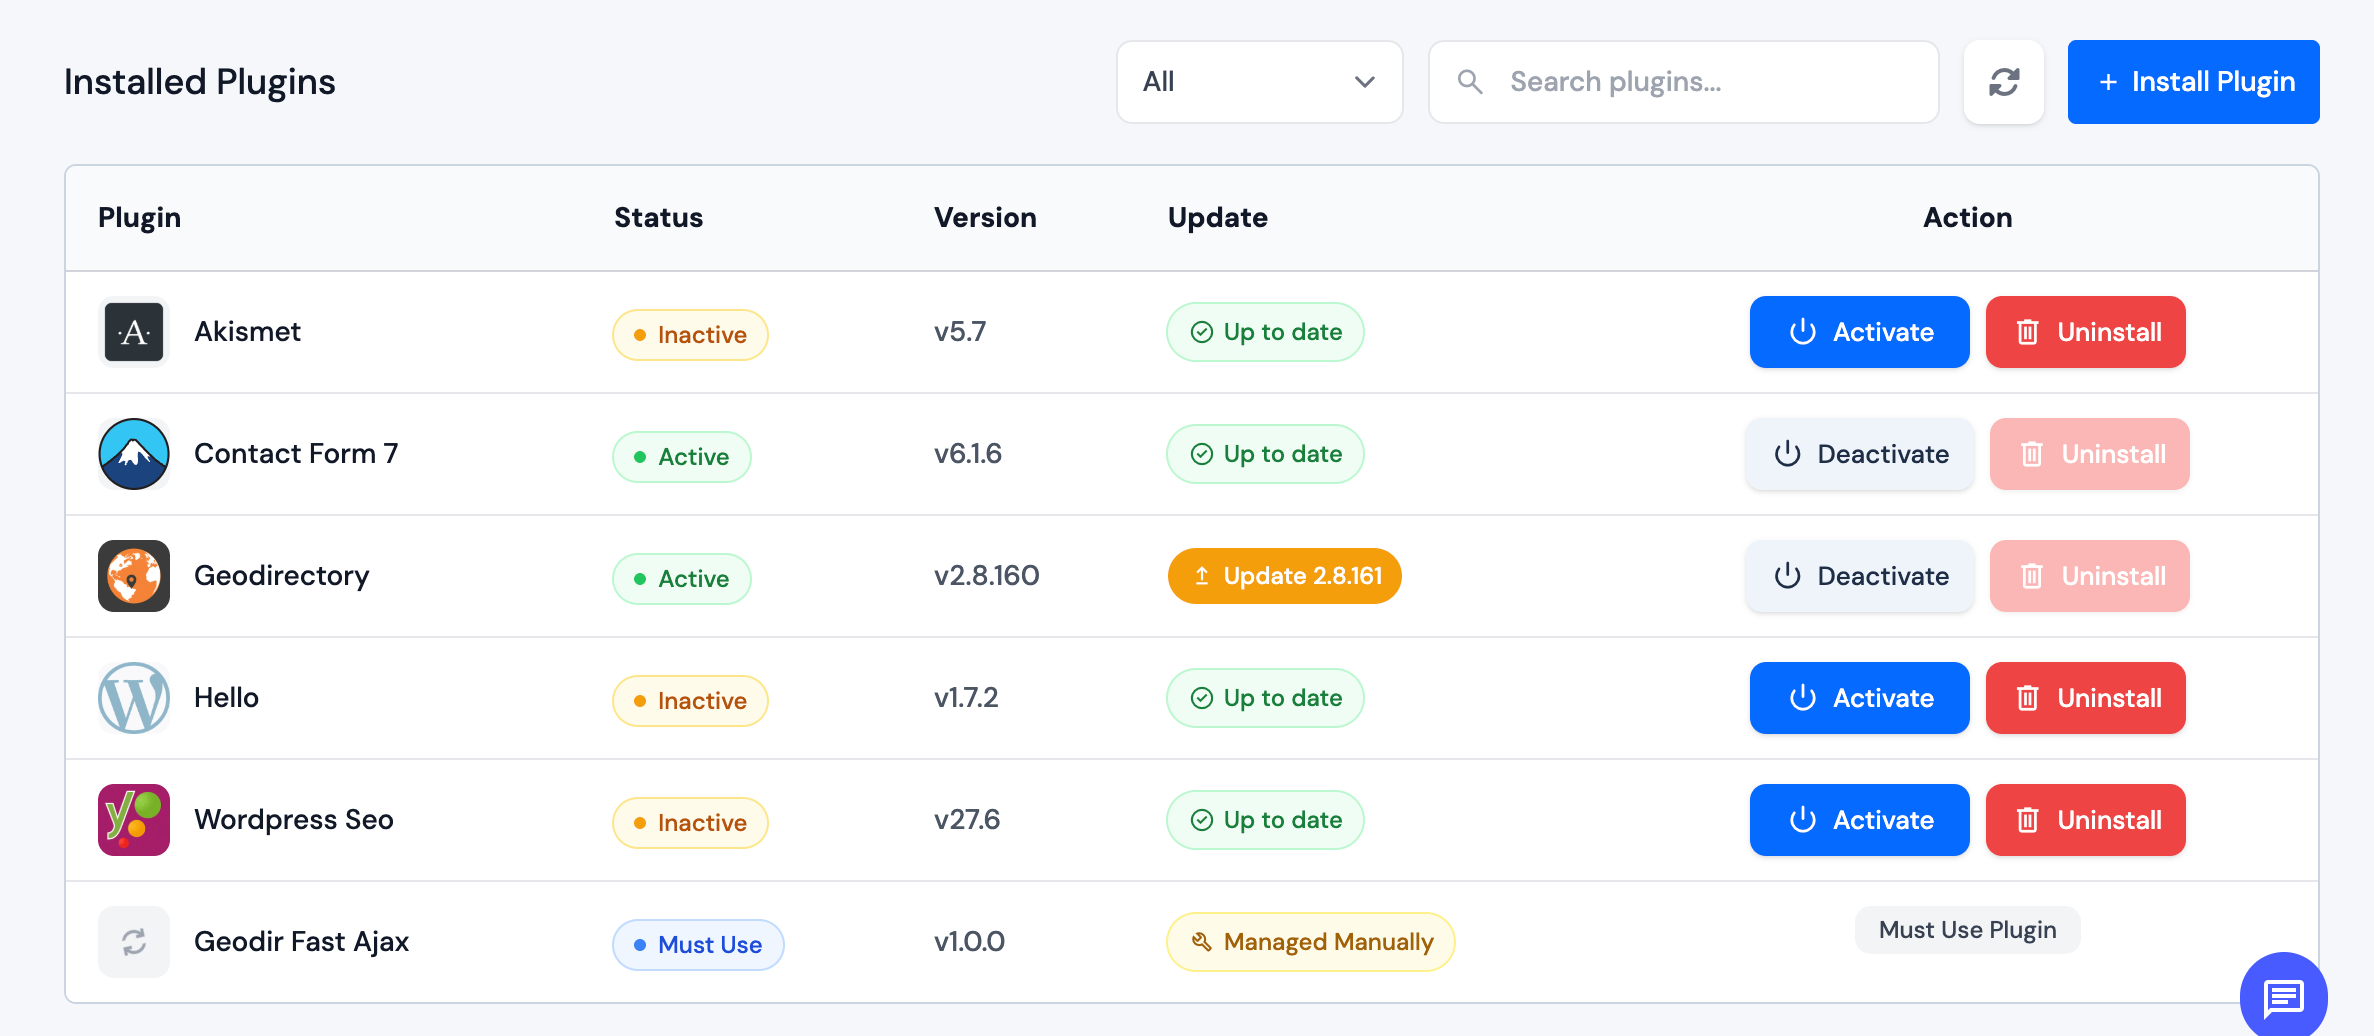2374x1036 pixels.
Task: Click Contact Form 7's Up to date badge
Action: 1265,454
